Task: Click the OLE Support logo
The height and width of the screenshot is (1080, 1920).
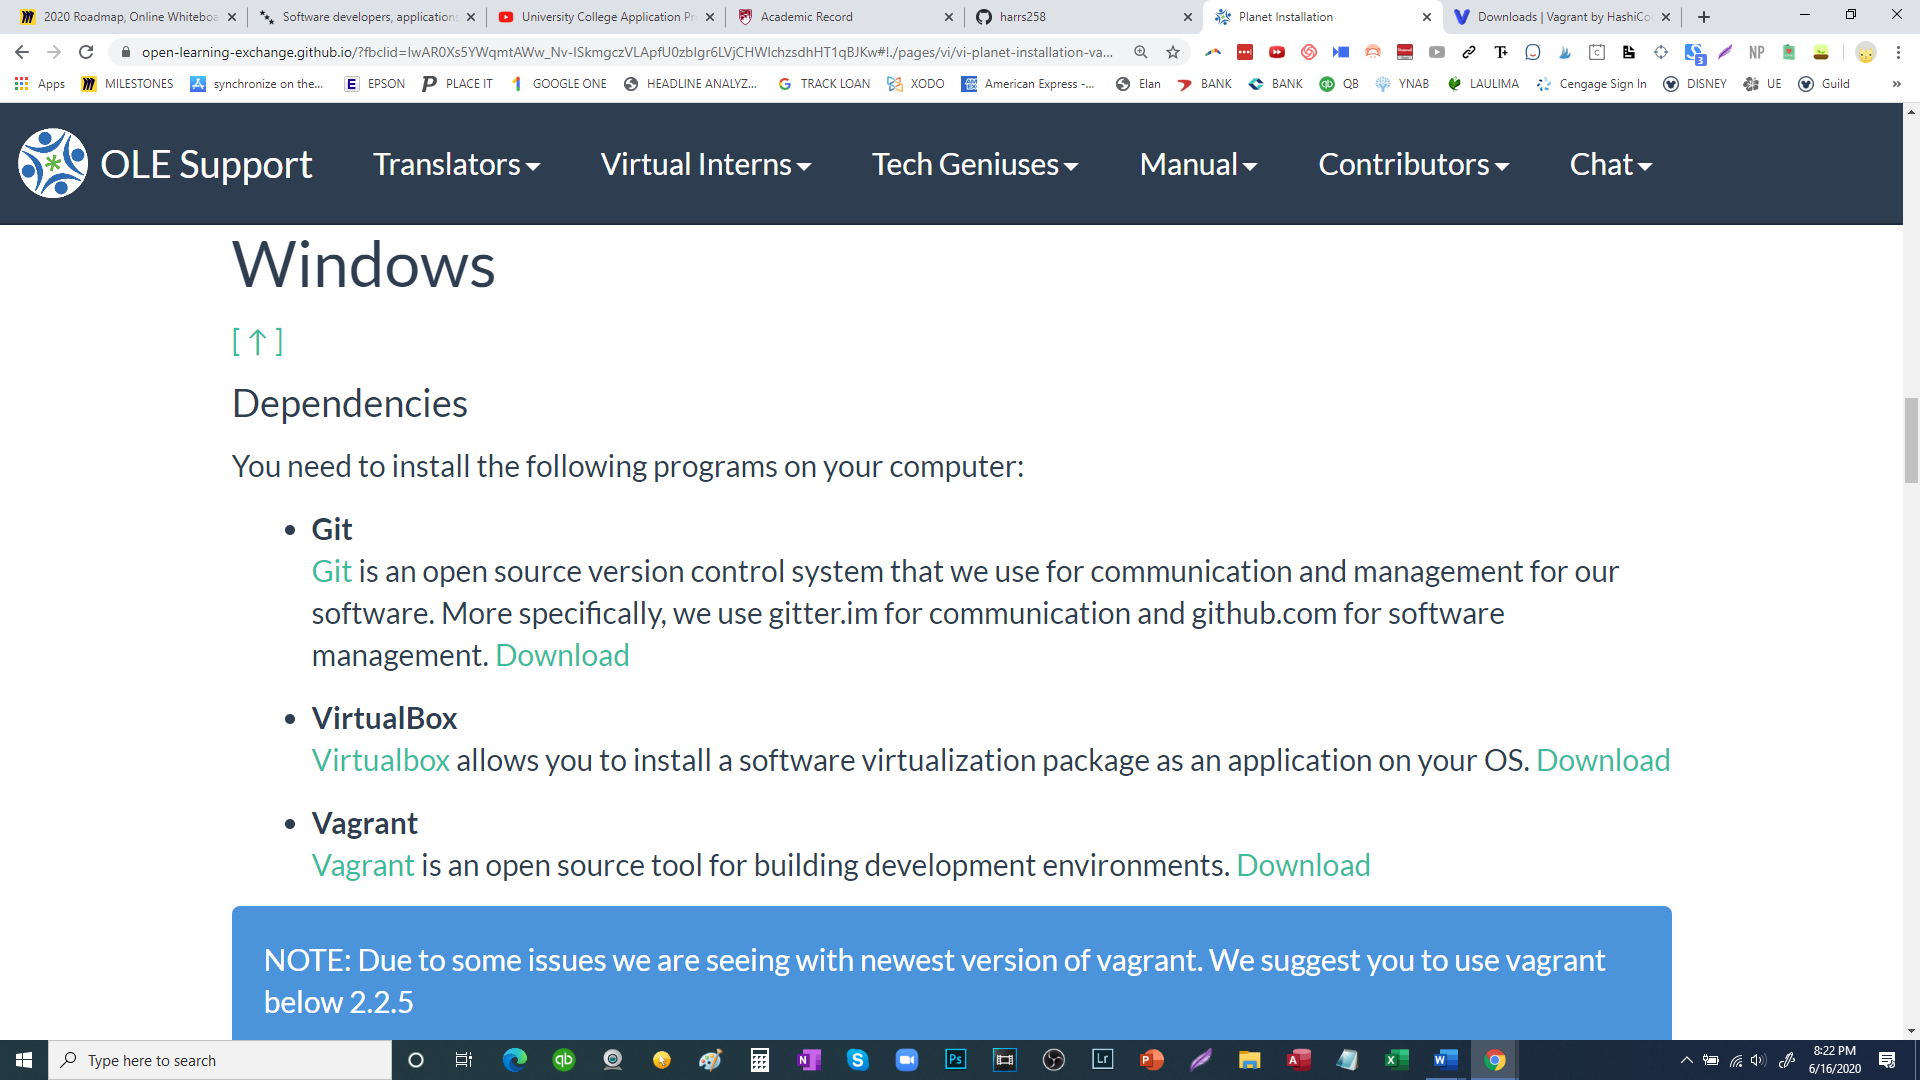Action: [54, 162]
